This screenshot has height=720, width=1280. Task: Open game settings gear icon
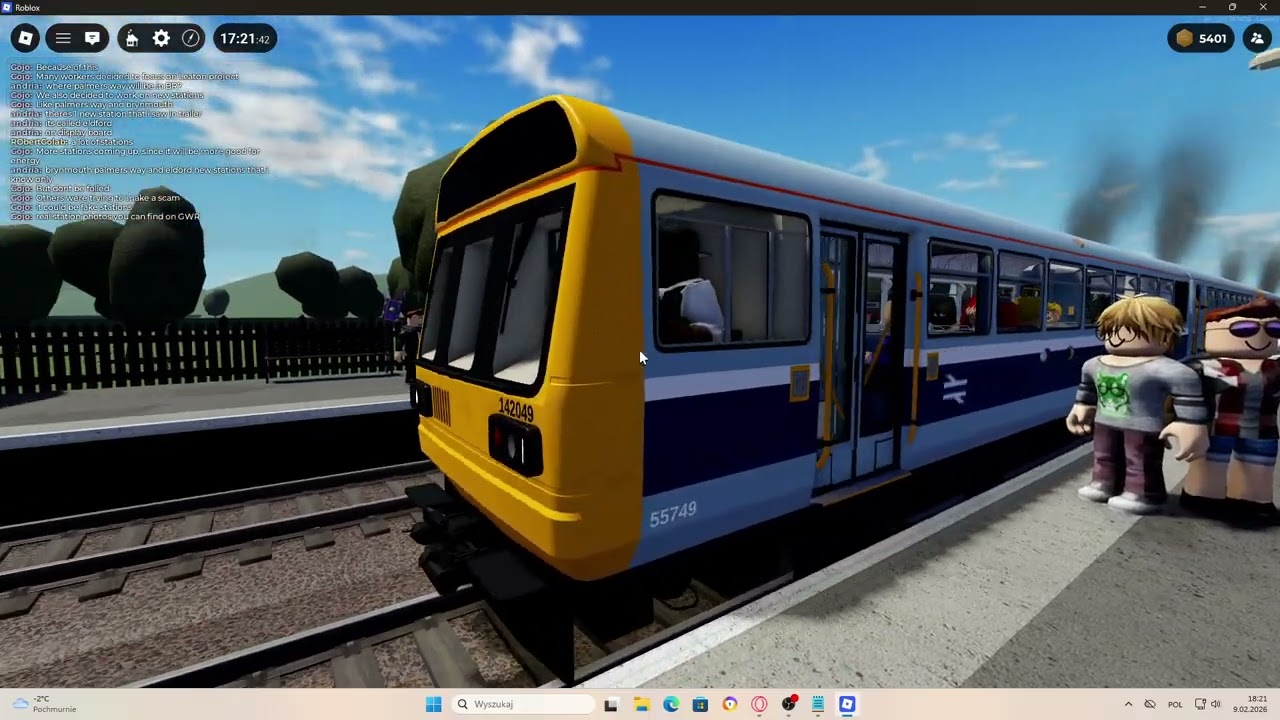pos(161,39)
